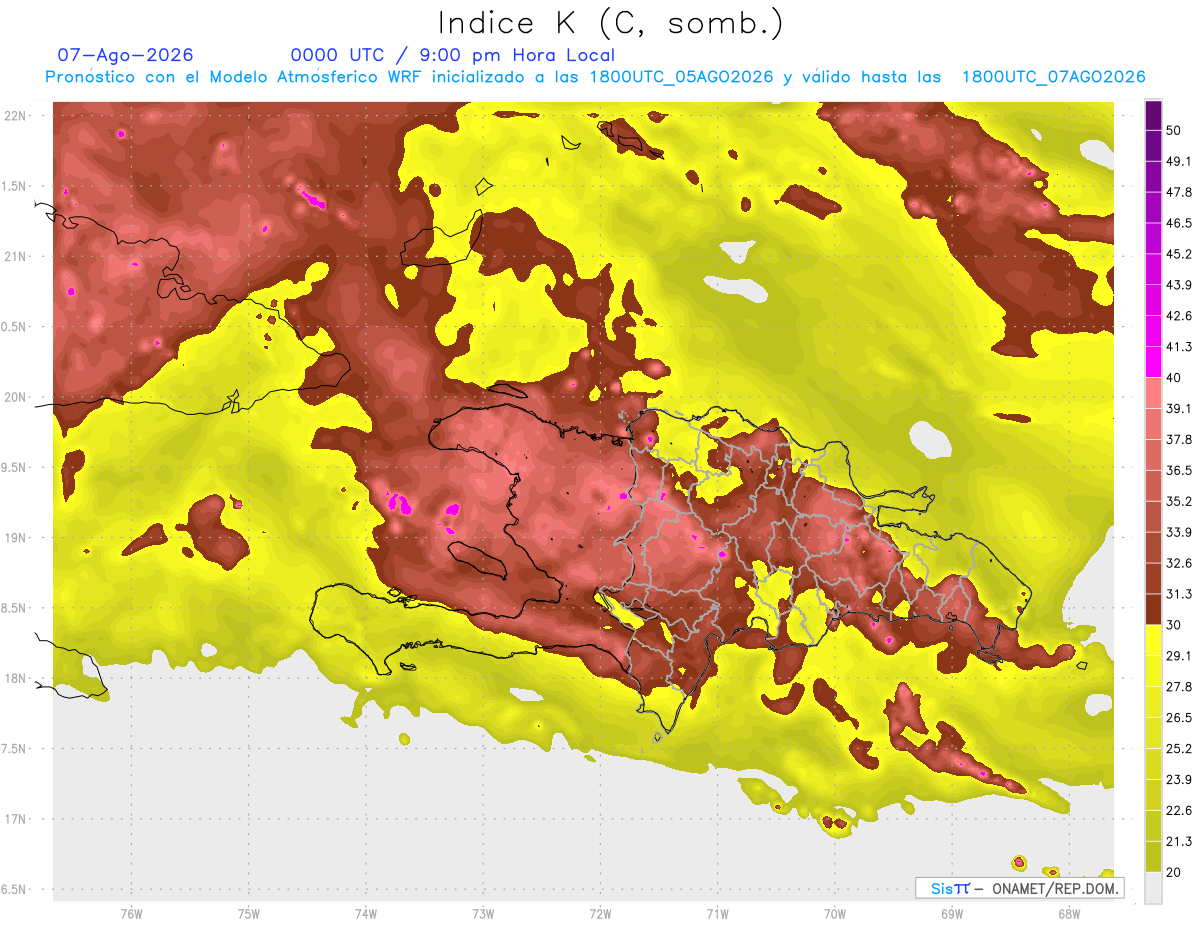This screenshot has width=1200, height=927.
Task: Select the WRF model forecast description line
Action: pos(595,77)
